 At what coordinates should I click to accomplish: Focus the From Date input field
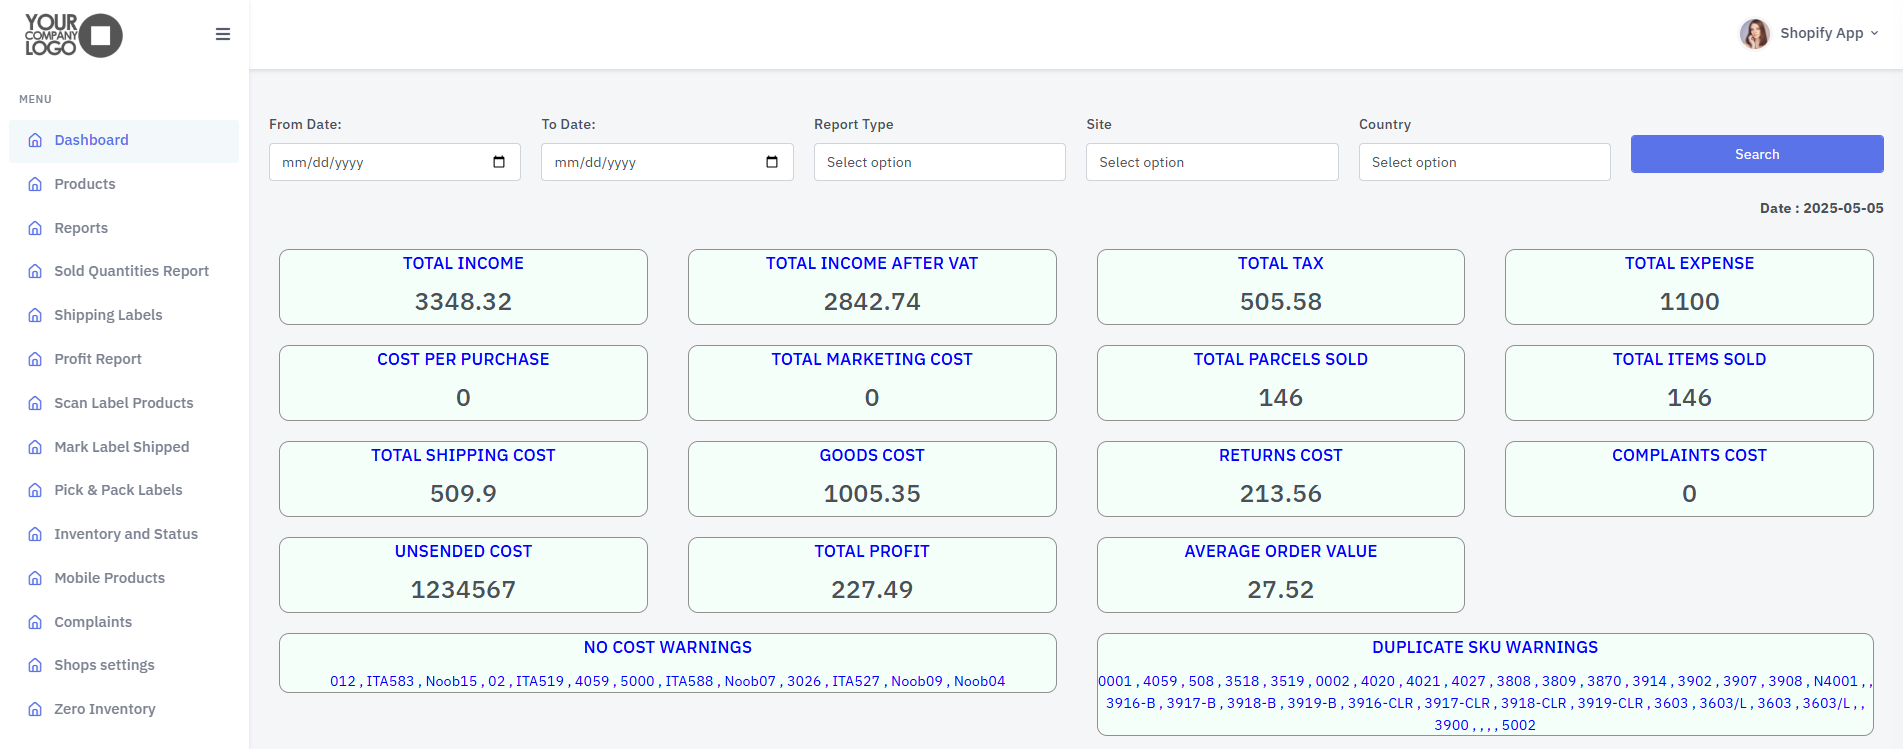pyautogui.click(x=395, y=162)
